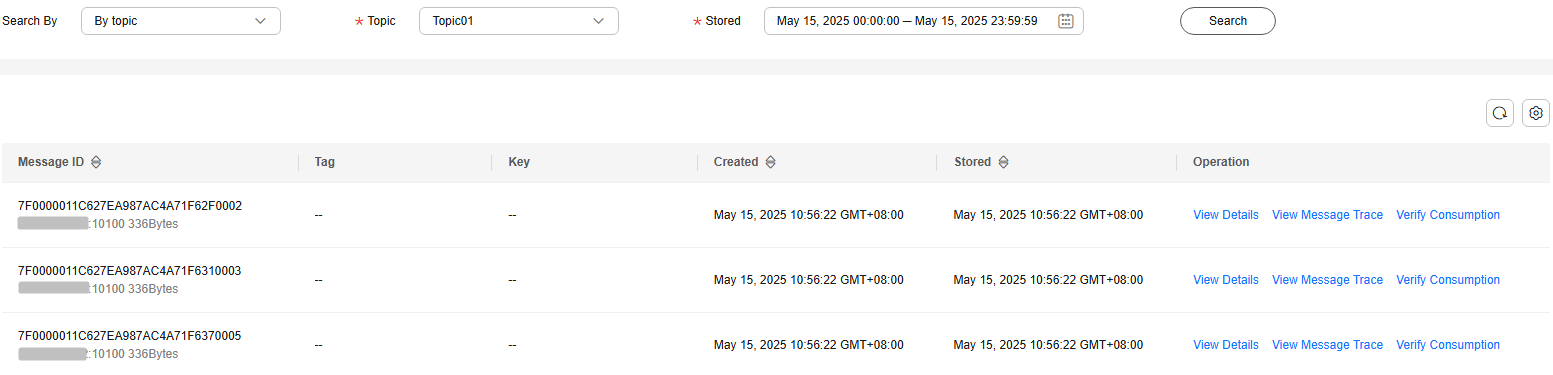Select the Stored date range field

(x=924, y=21)
